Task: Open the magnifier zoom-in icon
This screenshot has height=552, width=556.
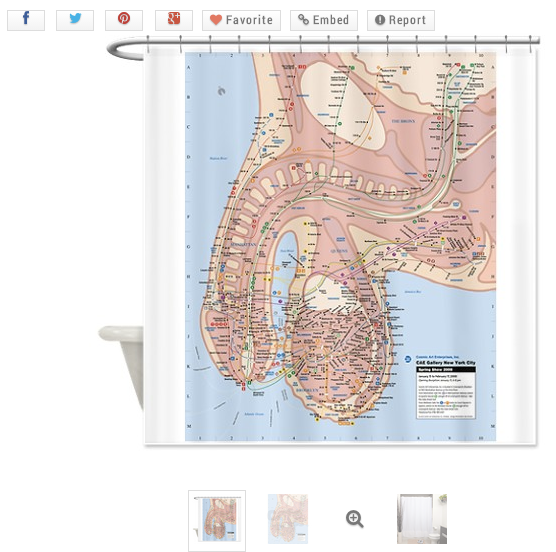Action: [x=355, y=519]
